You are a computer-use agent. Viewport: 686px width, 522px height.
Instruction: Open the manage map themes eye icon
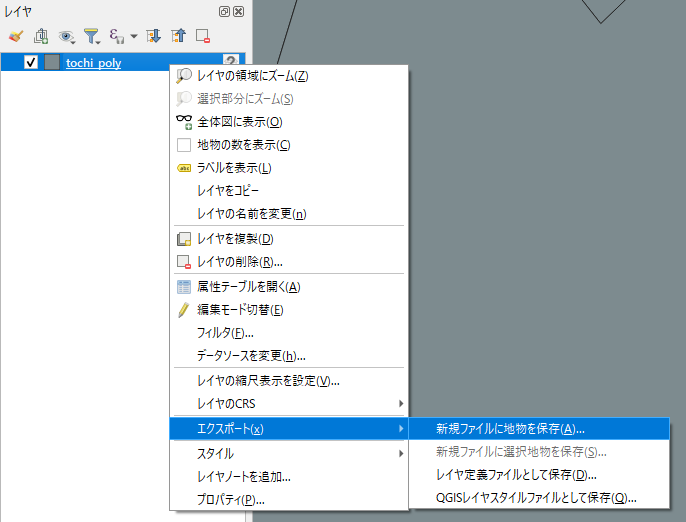[x=67, y=36]
